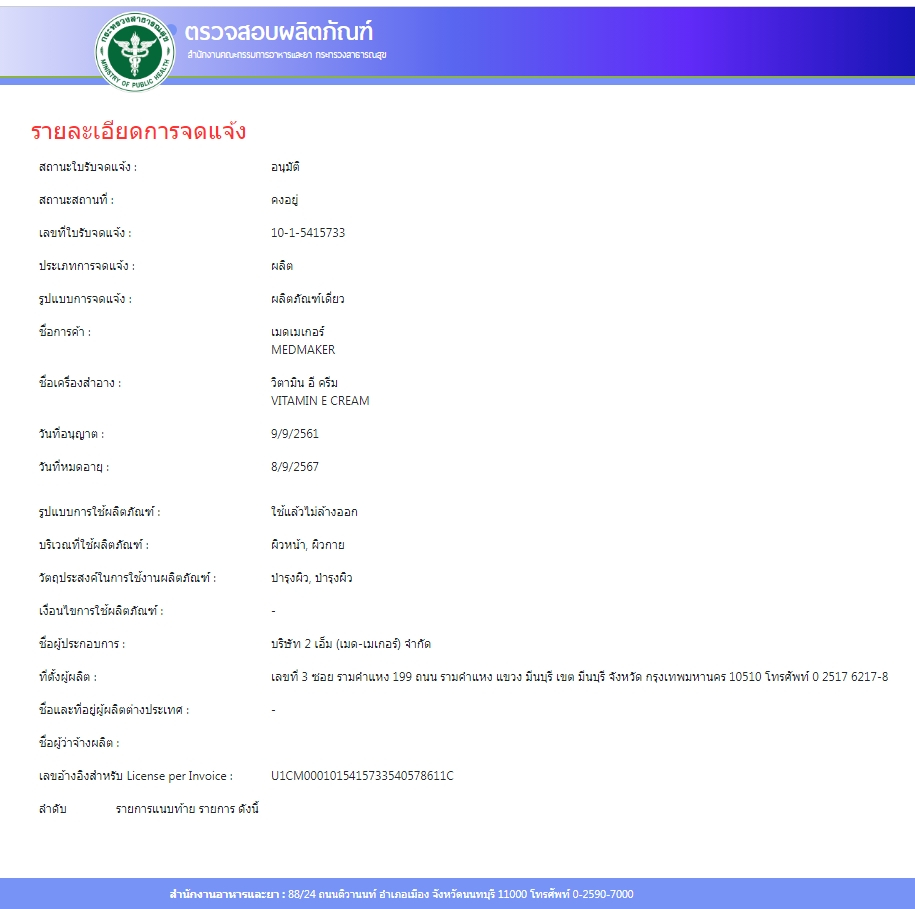Click the usage type value ใช้แล้วไม่ล้างออก
Screen dimensions: 915x915
coord(314,512)
